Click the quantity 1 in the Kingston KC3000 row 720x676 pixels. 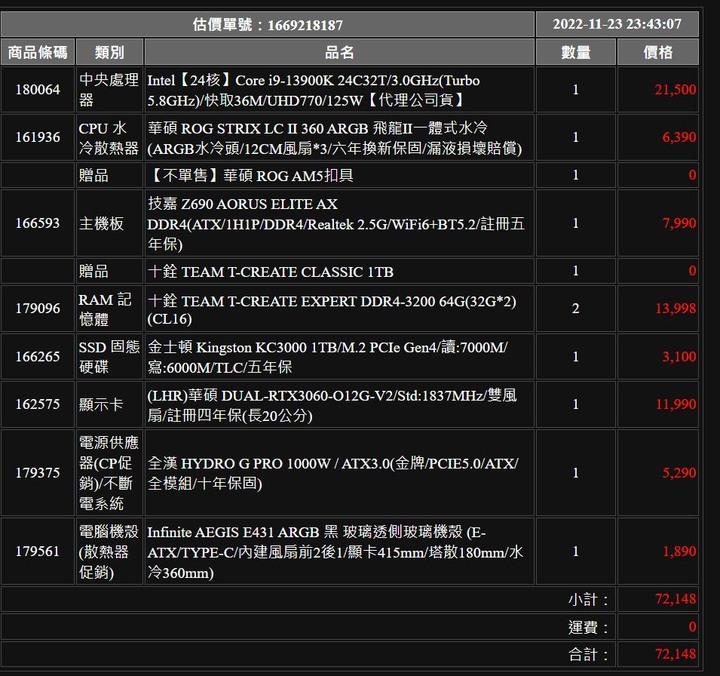(x=576, y=357)
